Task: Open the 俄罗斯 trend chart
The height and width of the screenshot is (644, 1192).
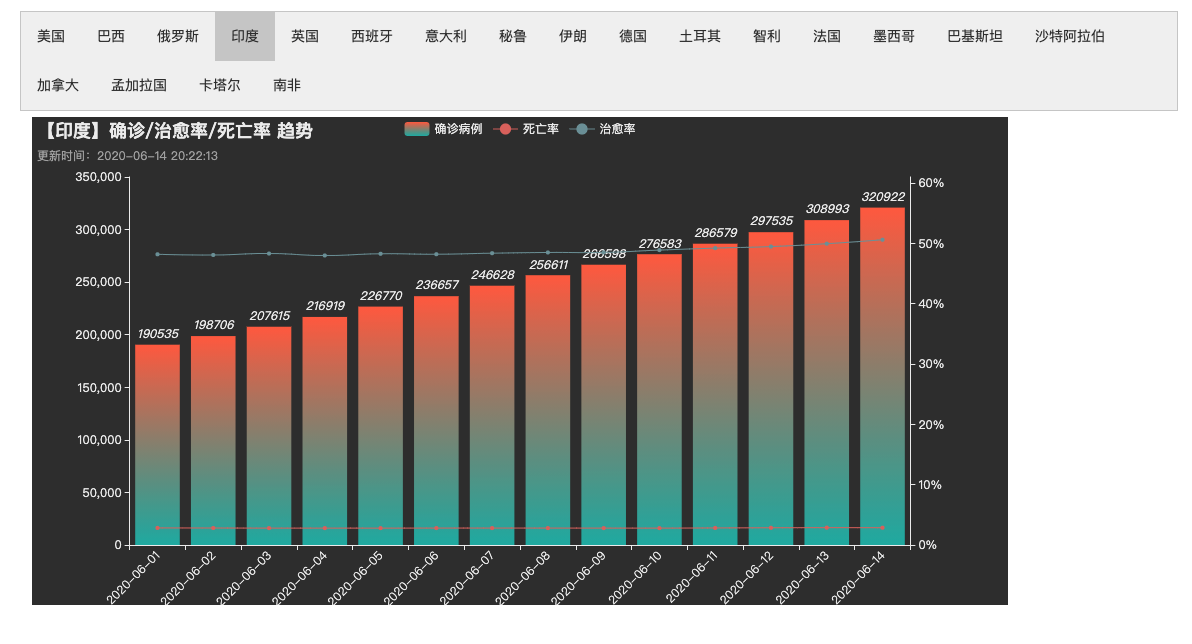Action: 178,36
